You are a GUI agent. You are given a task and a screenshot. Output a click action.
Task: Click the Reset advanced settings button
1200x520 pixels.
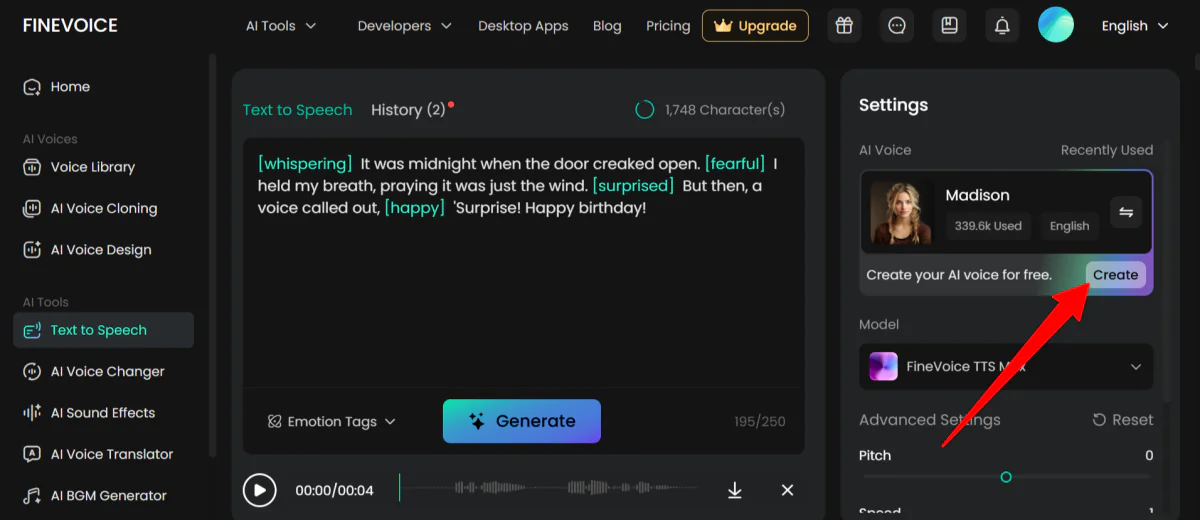(x=1123, y=420)
